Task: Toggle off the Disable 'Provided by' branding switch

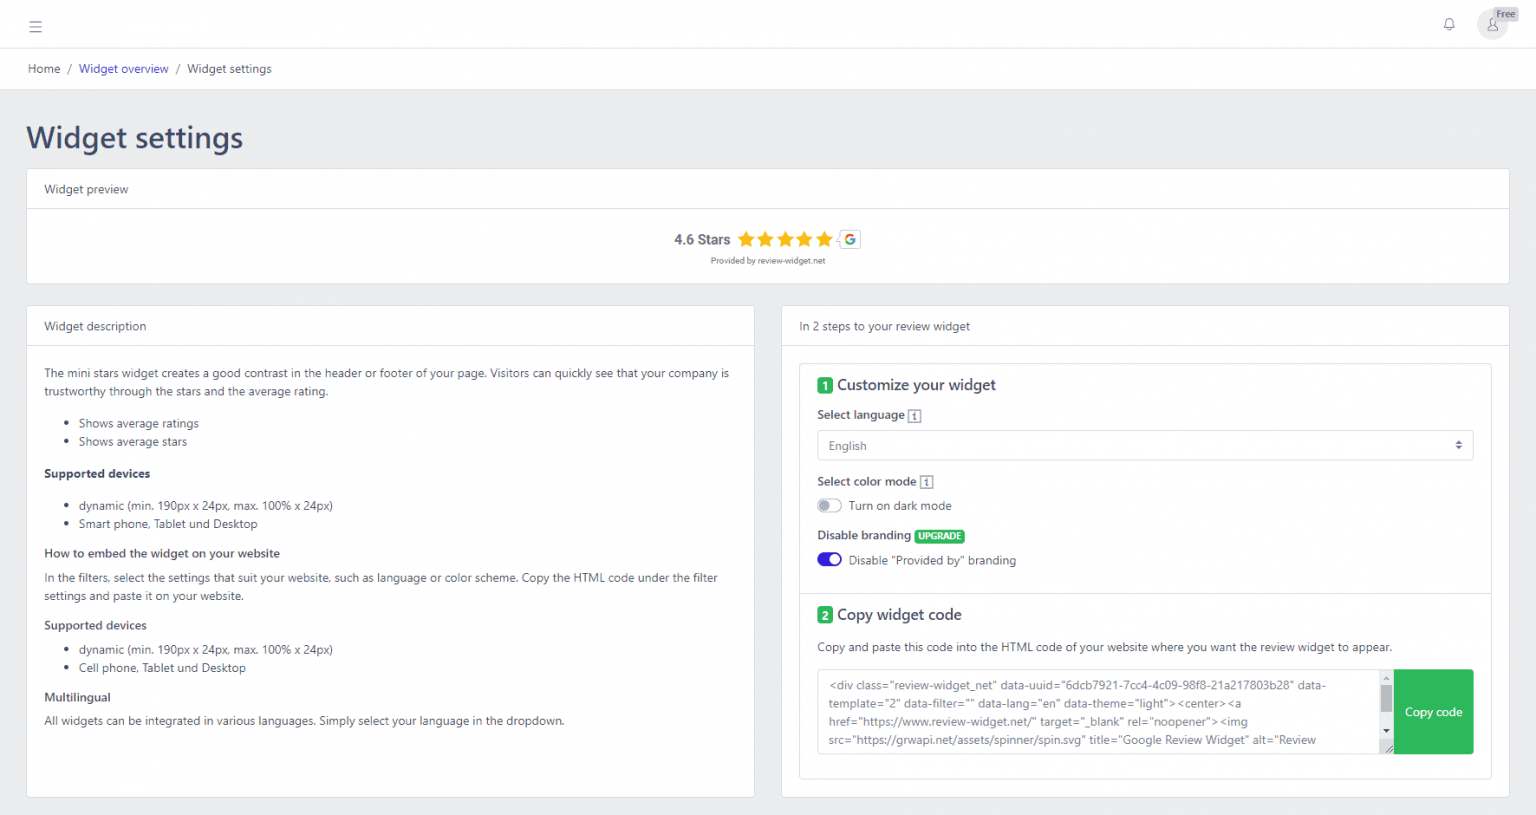Action: (829, 560)
